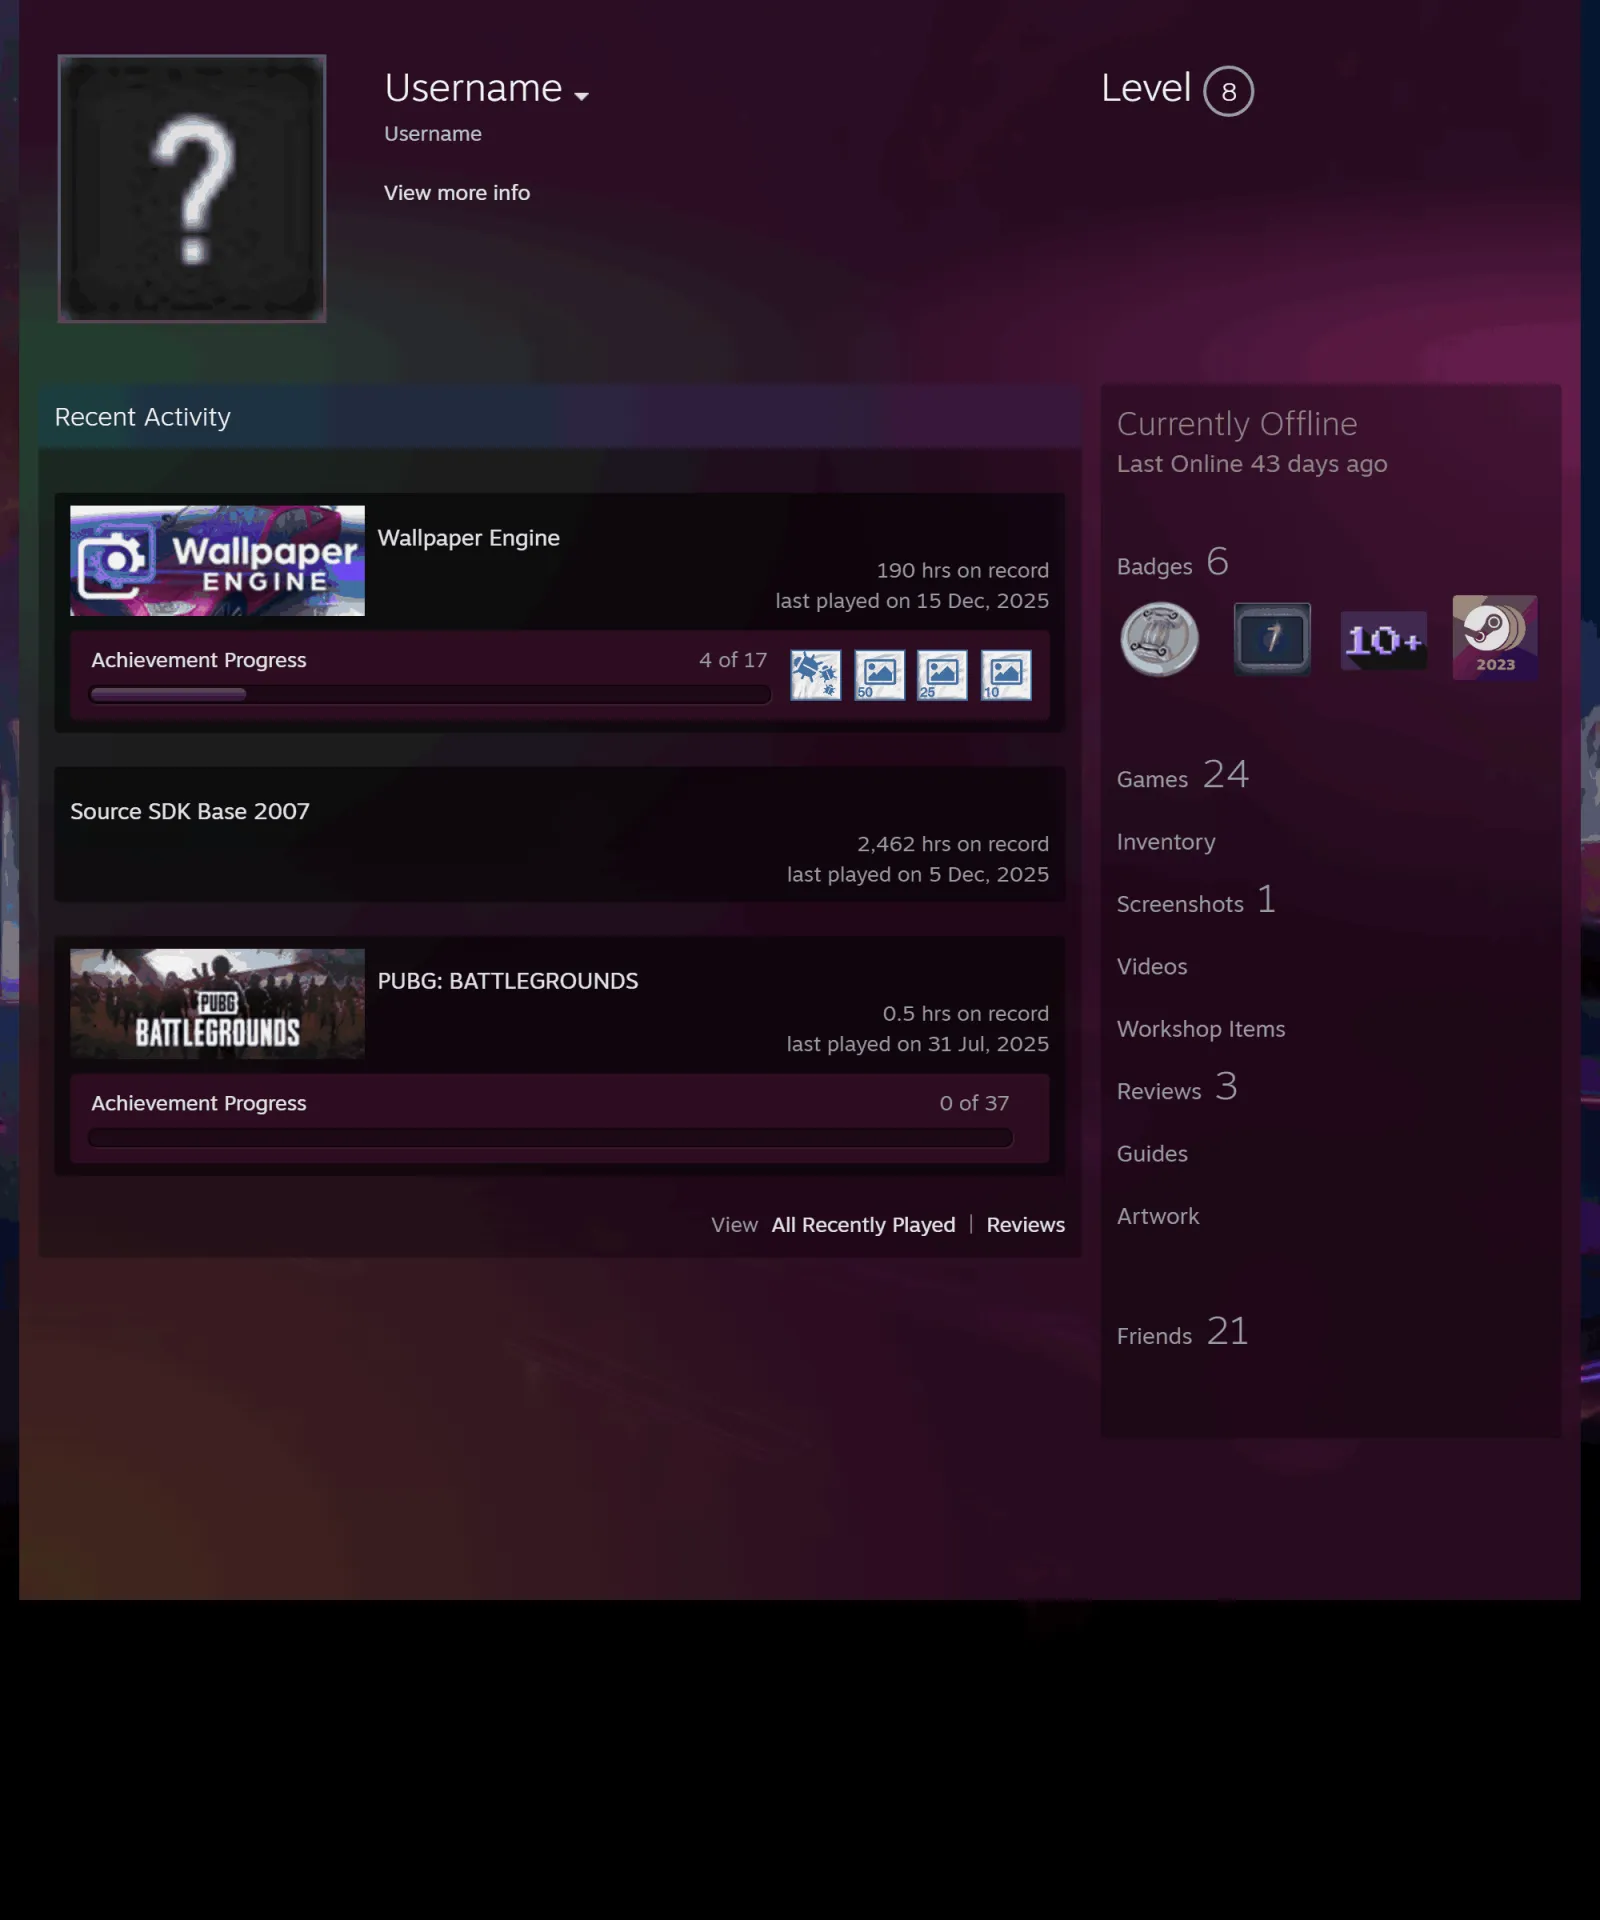
Task: Click the years of service 7 badge
Action: click(1272, 639)
